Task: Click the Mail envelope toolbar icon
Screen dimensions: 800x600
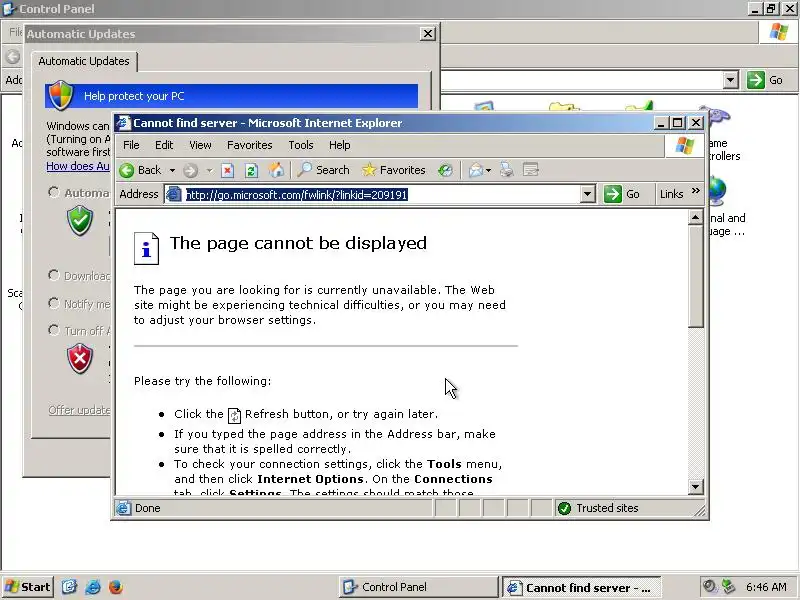Action: (475, 170)
